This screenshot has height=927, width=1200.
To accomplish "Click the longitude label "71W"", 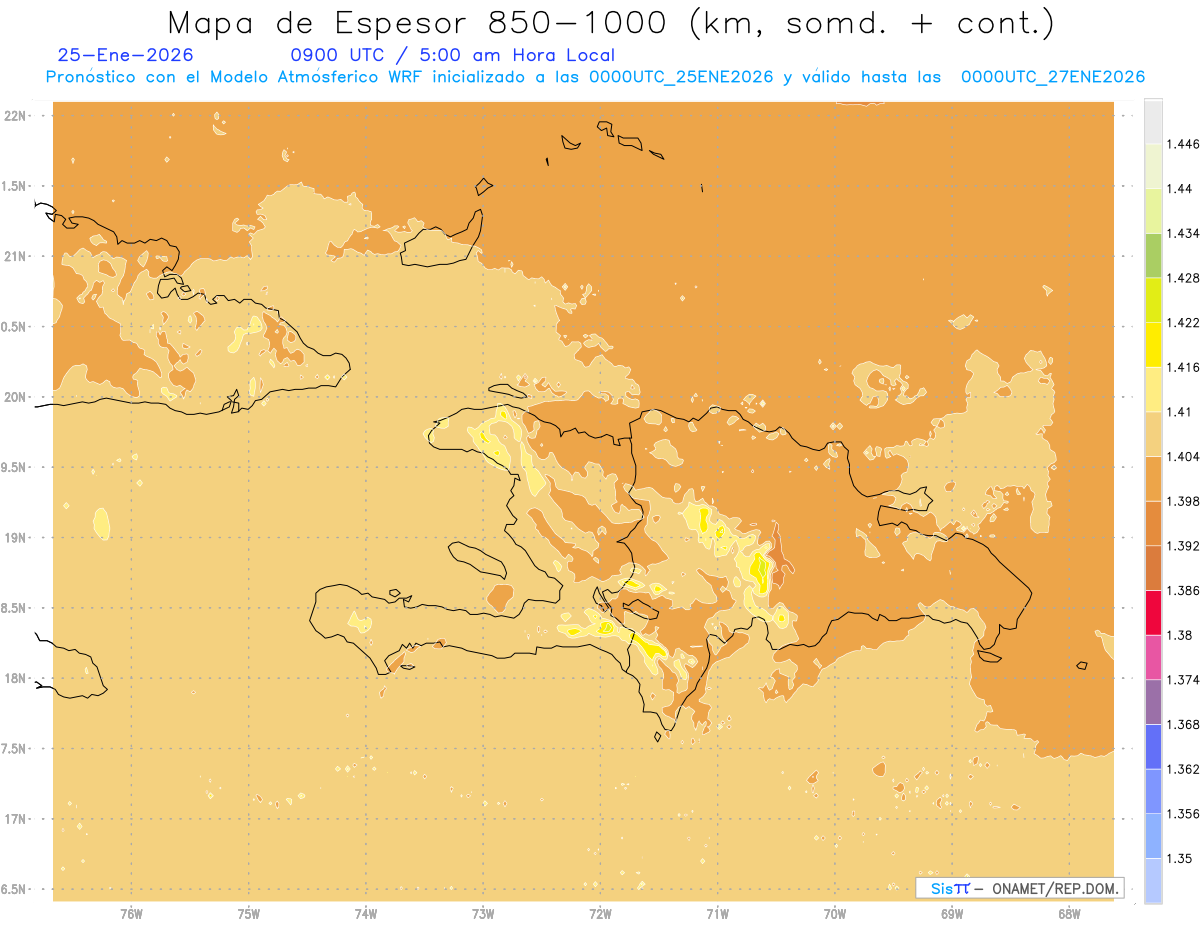I will tap(717, 913).
